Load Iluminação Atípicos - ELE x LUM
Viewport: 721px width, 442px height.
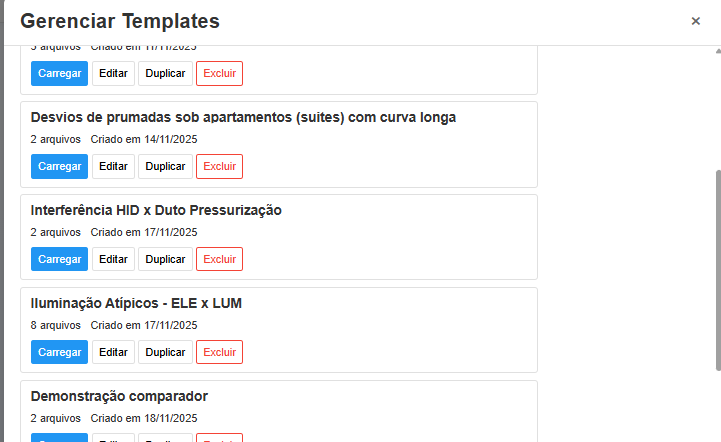(x=59, y=352)
